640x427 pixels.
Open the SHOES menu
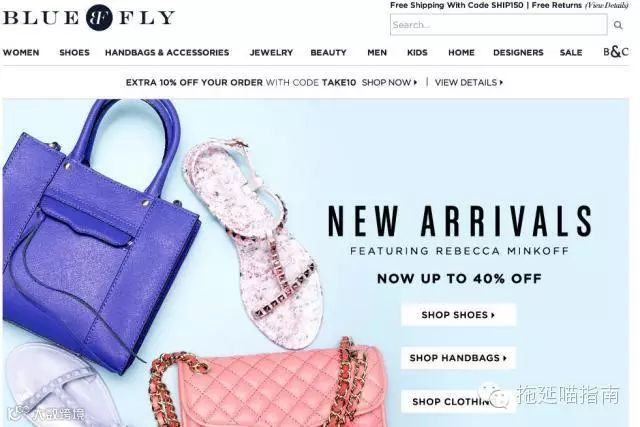[x=74, y=53]
